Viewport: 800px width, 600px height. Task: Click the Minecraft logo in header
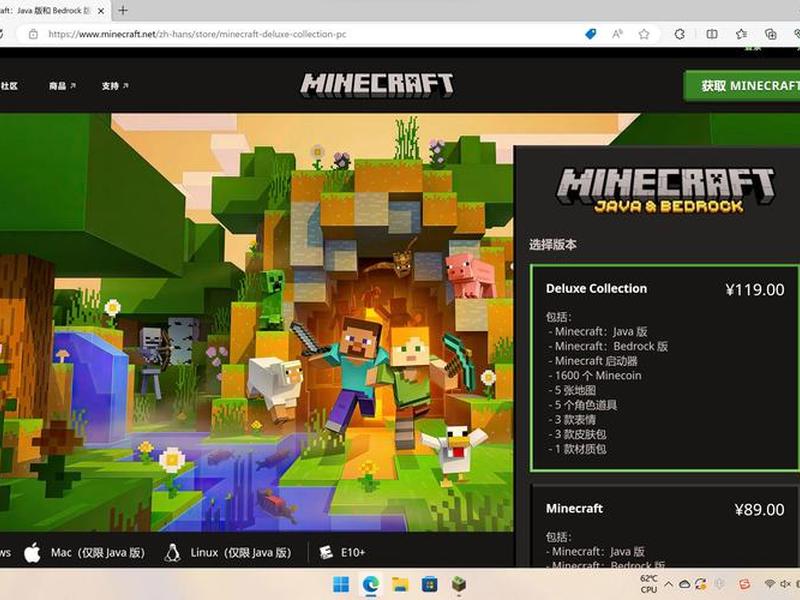pos(377,85)
